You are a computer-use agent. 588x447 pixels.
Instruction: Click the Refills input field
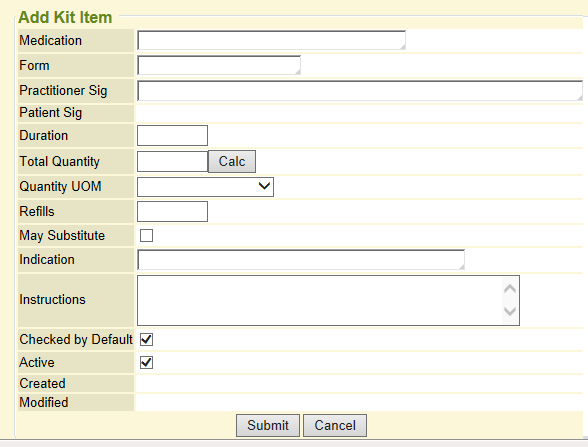tap(172, 212)
